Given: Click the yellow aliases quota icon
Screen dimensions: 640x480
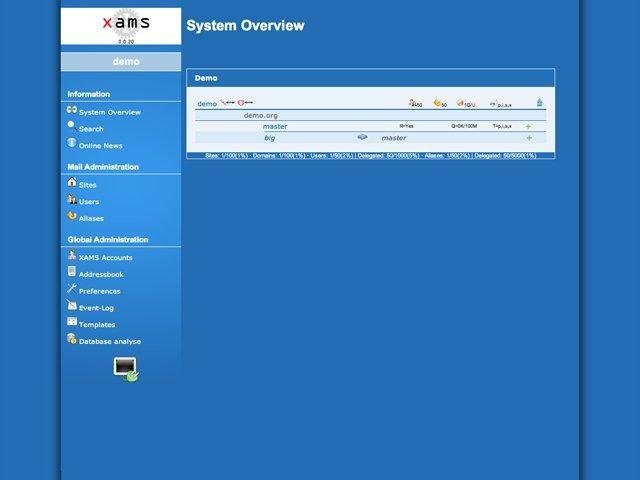Looking at the screenshot, I should pyautogui.click(x=440, y=103).
